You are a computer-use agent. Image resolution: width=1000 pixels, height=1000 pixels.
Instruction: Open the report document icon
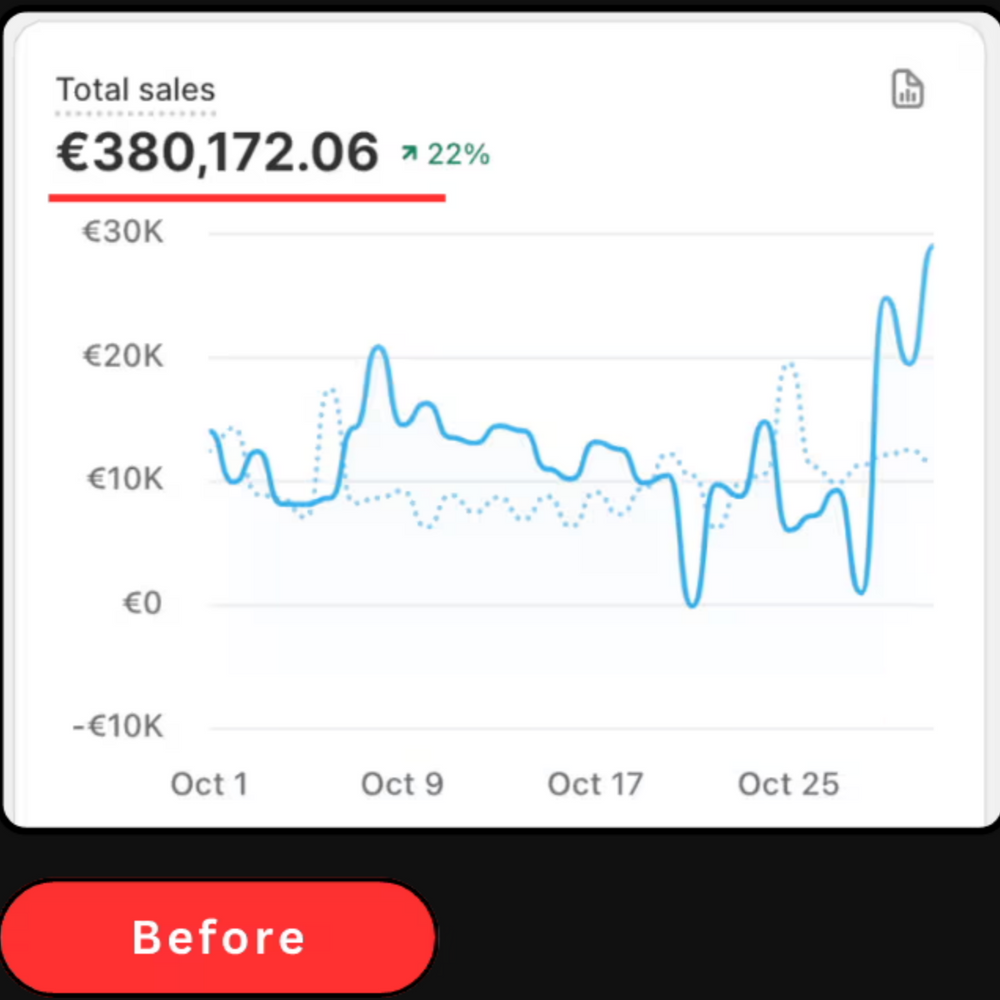pos(907,89)
